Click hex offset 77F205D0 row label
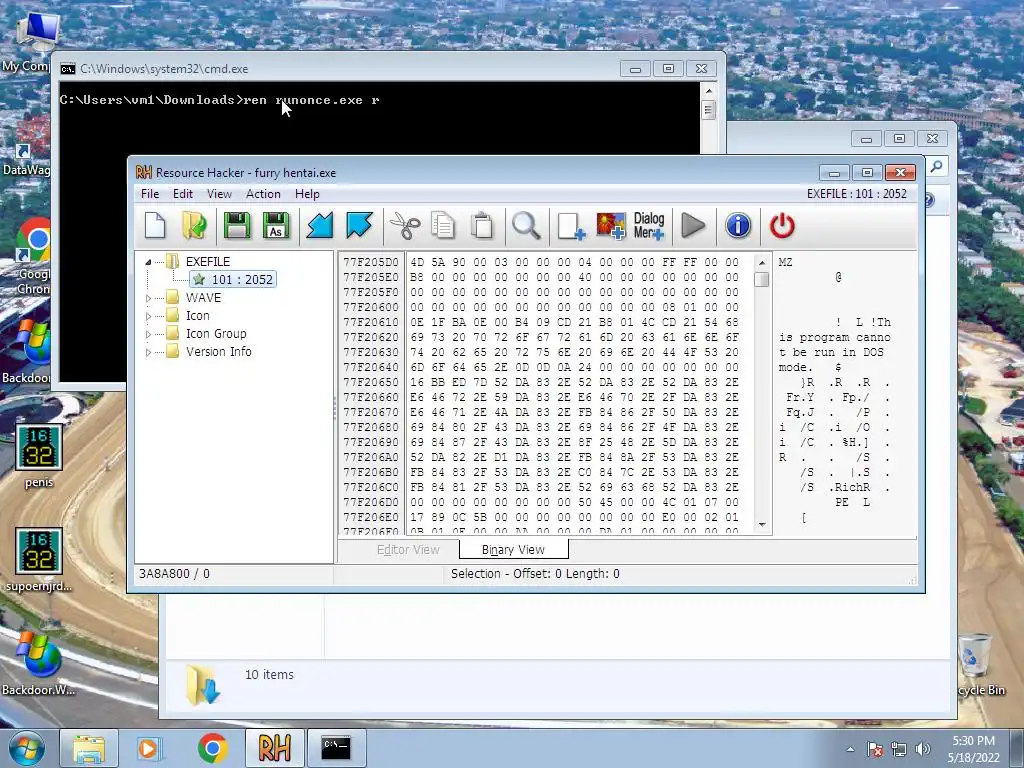 click(x=371, y=262)
